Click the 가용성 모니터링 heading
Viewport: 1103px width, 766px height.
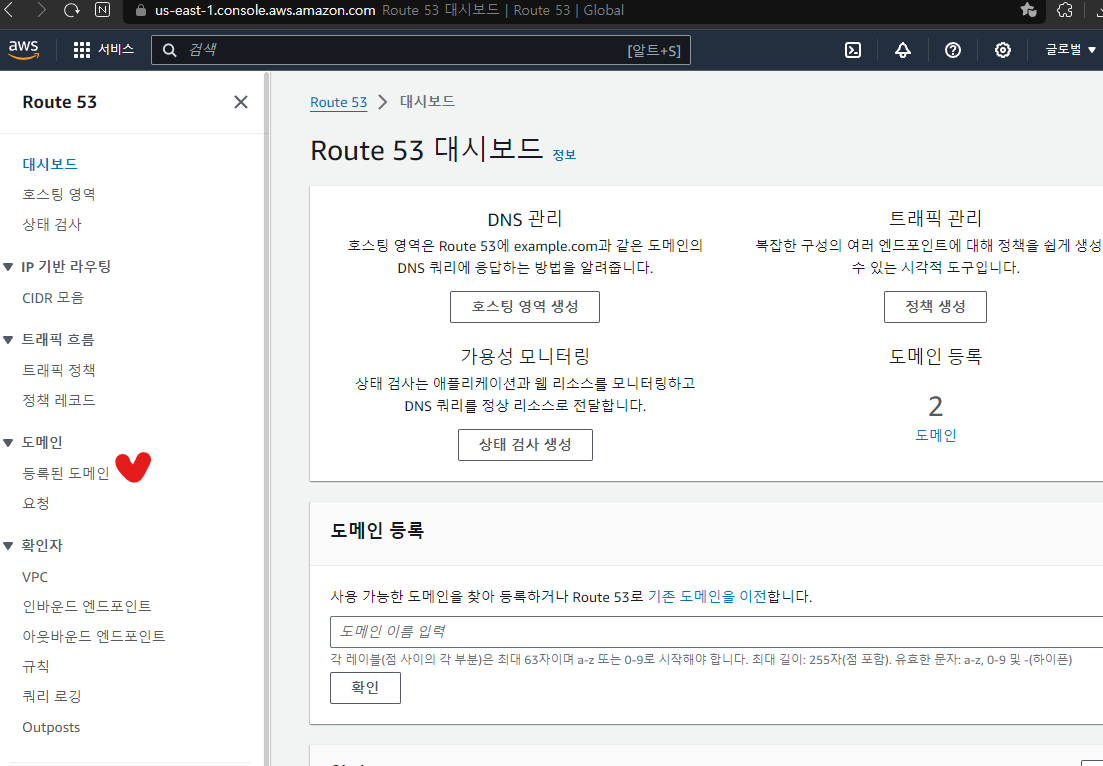coord(525,356)
